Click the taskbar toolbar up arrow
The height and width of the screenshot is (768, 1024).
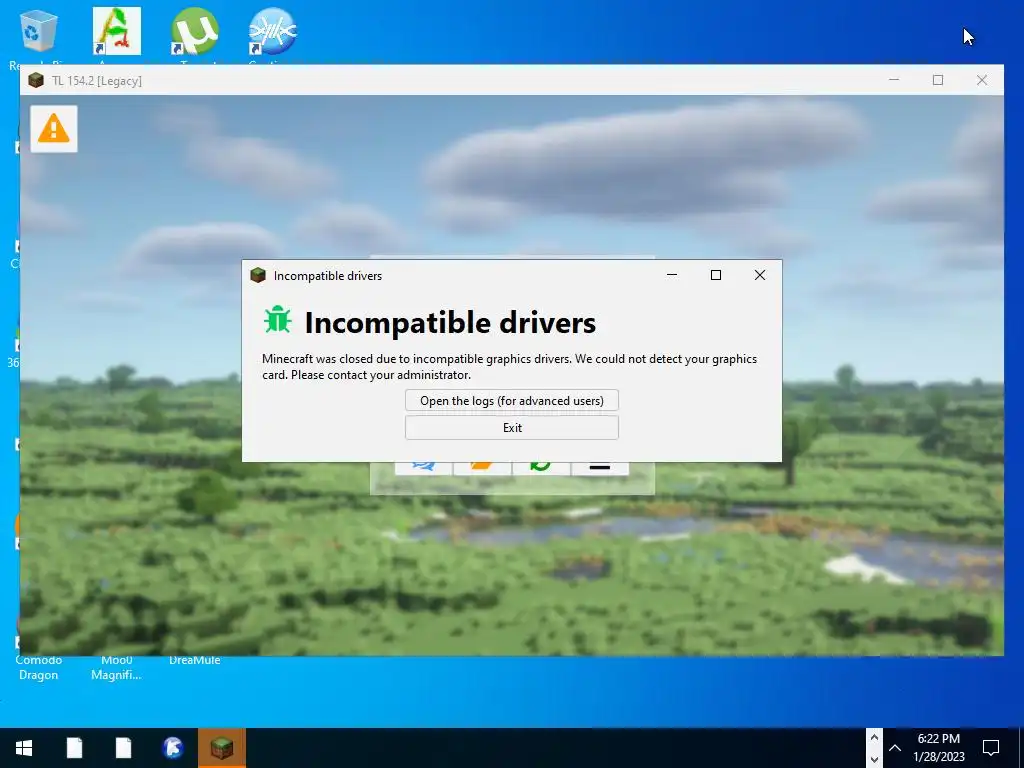[874, 738]
